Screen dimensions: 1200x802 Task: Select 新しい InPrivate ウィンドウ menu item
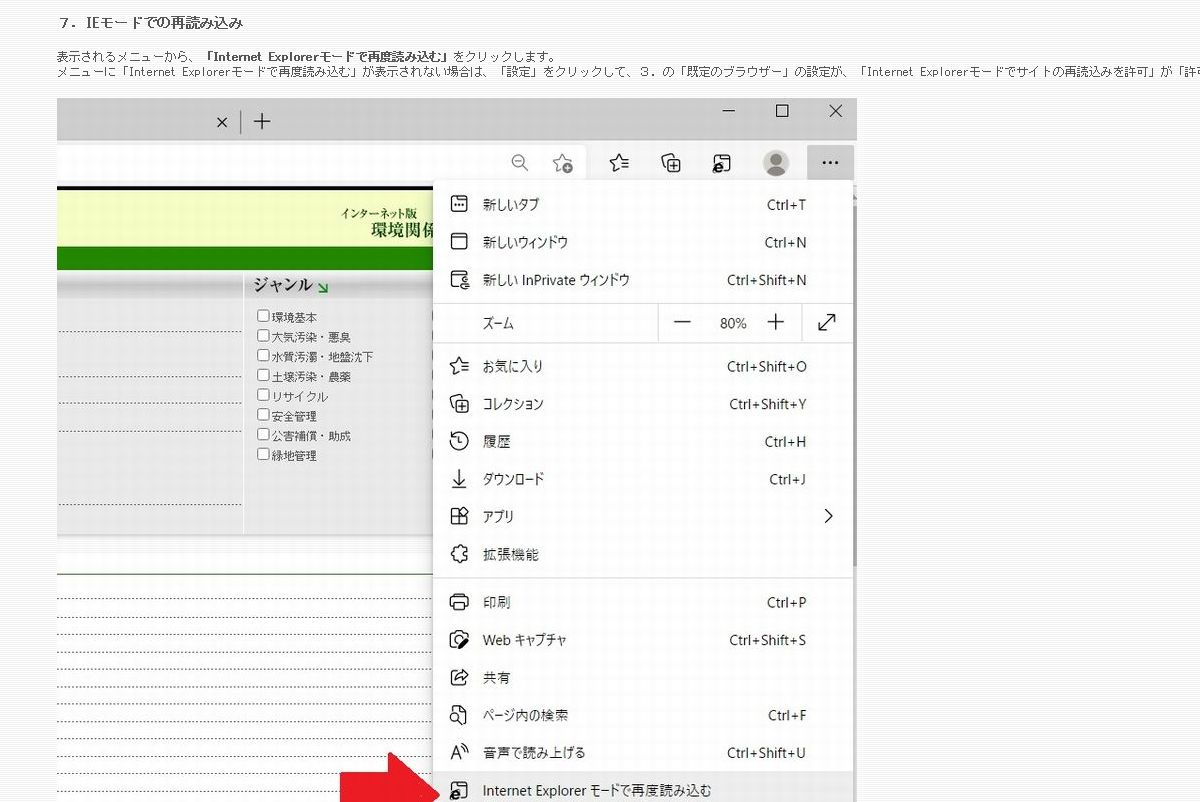tap(643, 280)
